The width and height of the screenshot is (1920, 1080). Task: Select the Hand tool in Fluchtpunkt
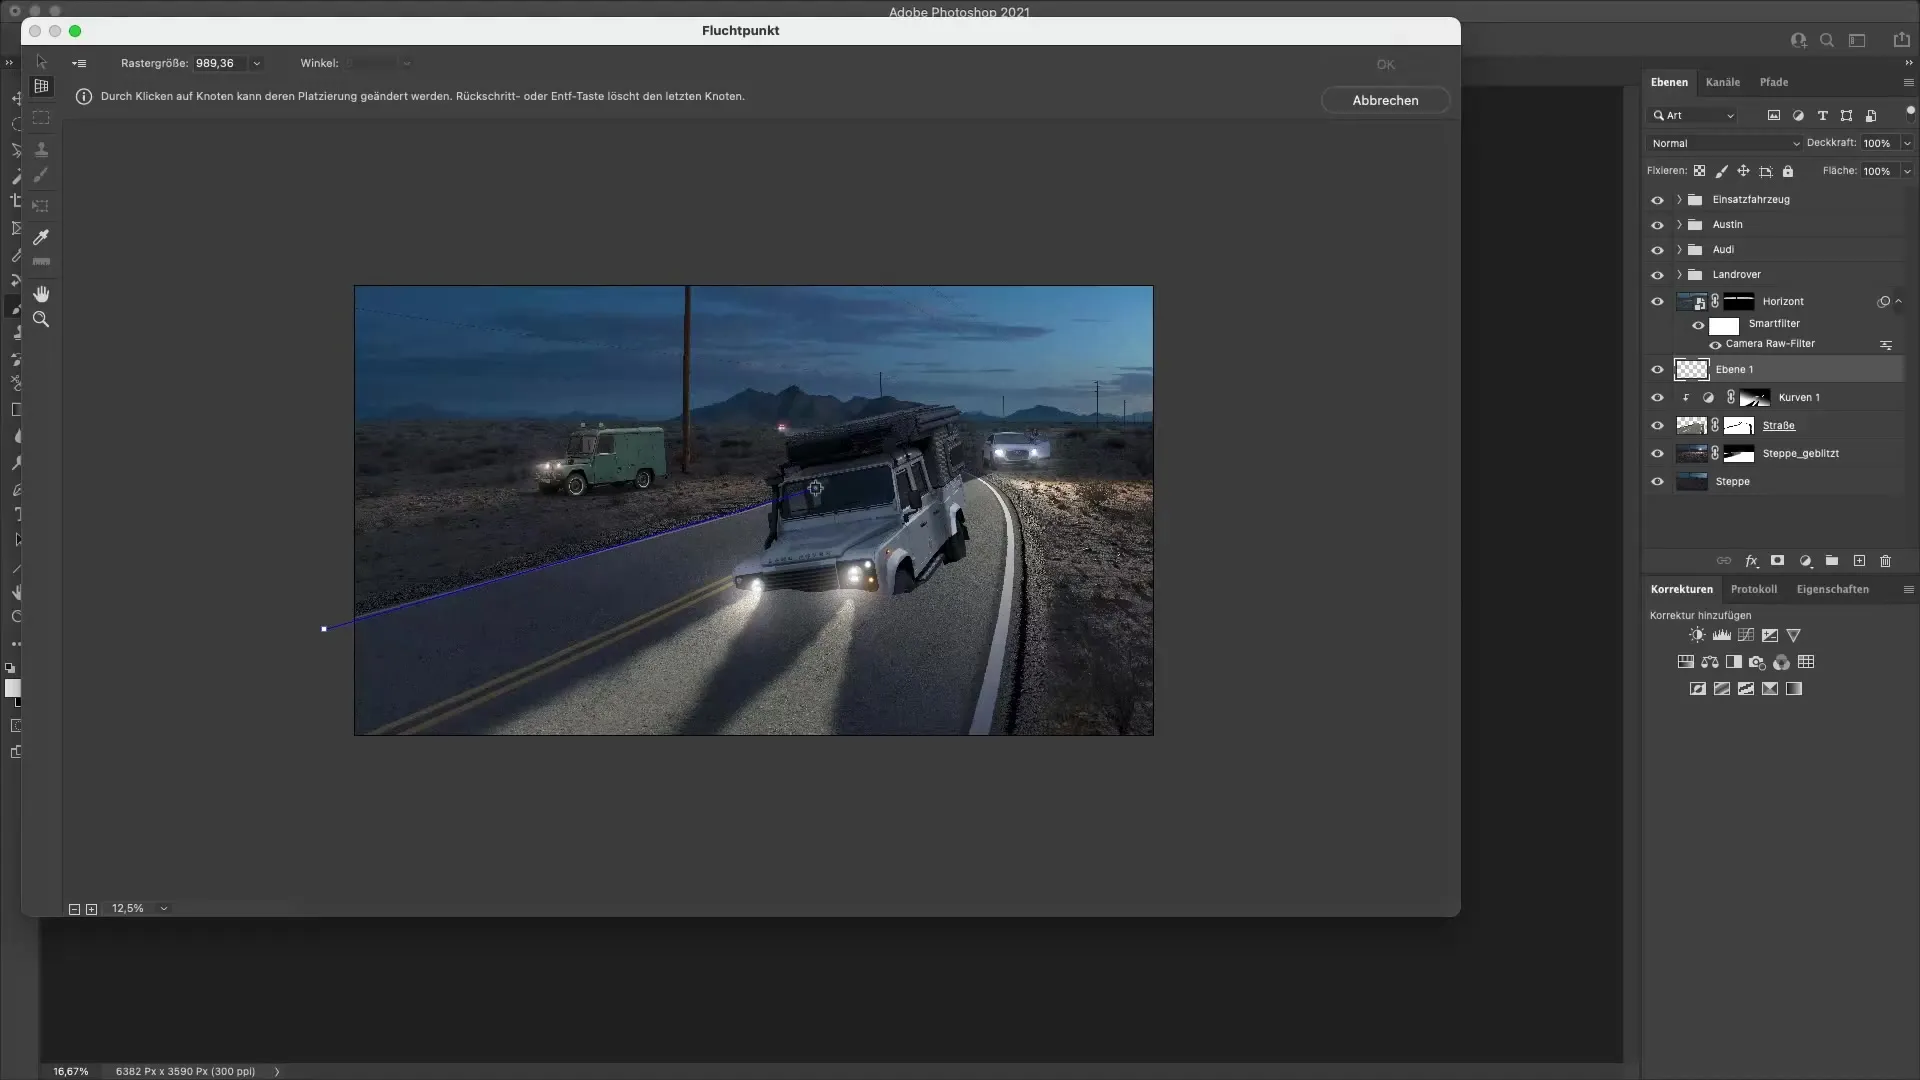[41, 294]
